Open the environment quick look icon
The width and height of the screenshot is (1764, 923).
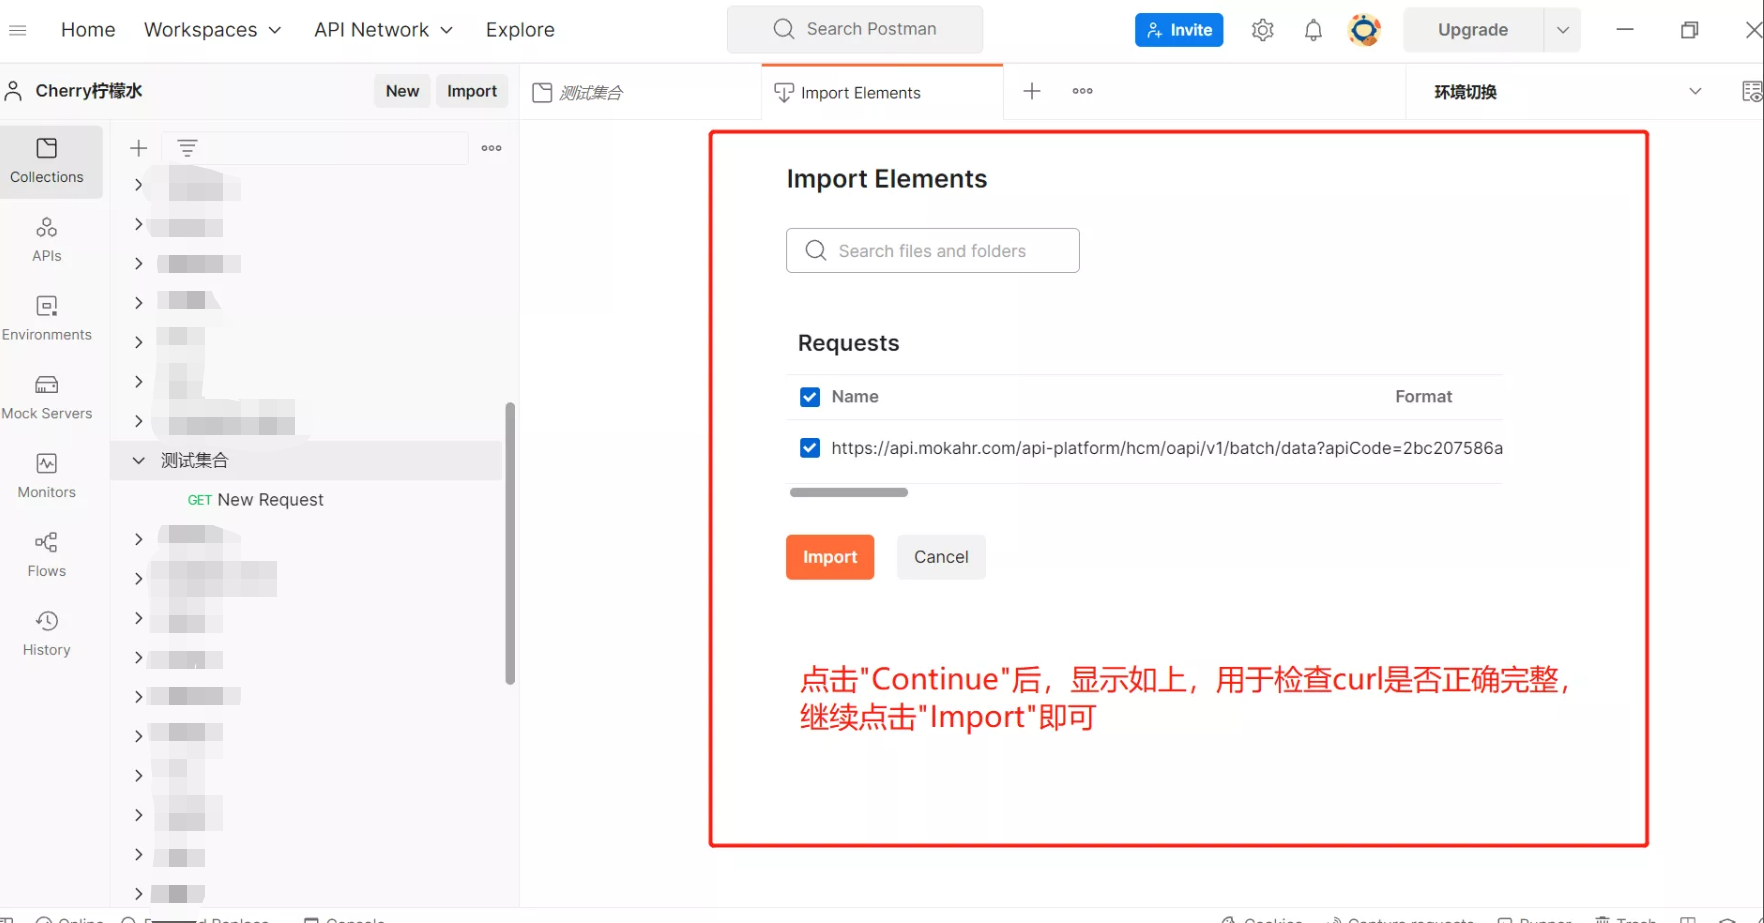pos(1751,91)
